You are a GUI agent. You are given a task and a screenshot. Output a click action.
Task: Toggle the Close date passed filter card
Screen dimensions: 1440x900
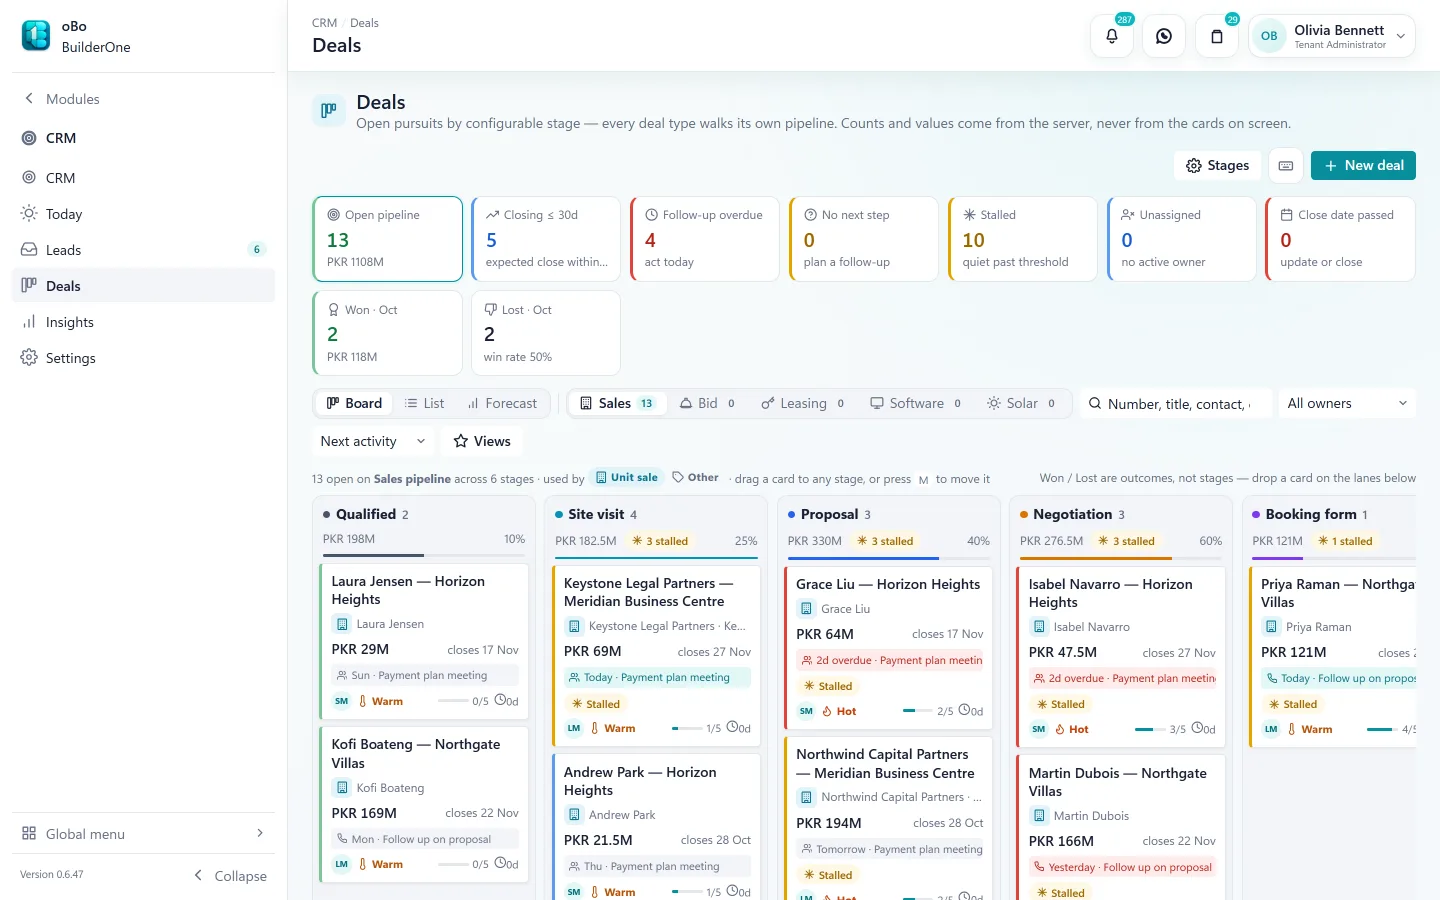click(x=1341, y=239)
